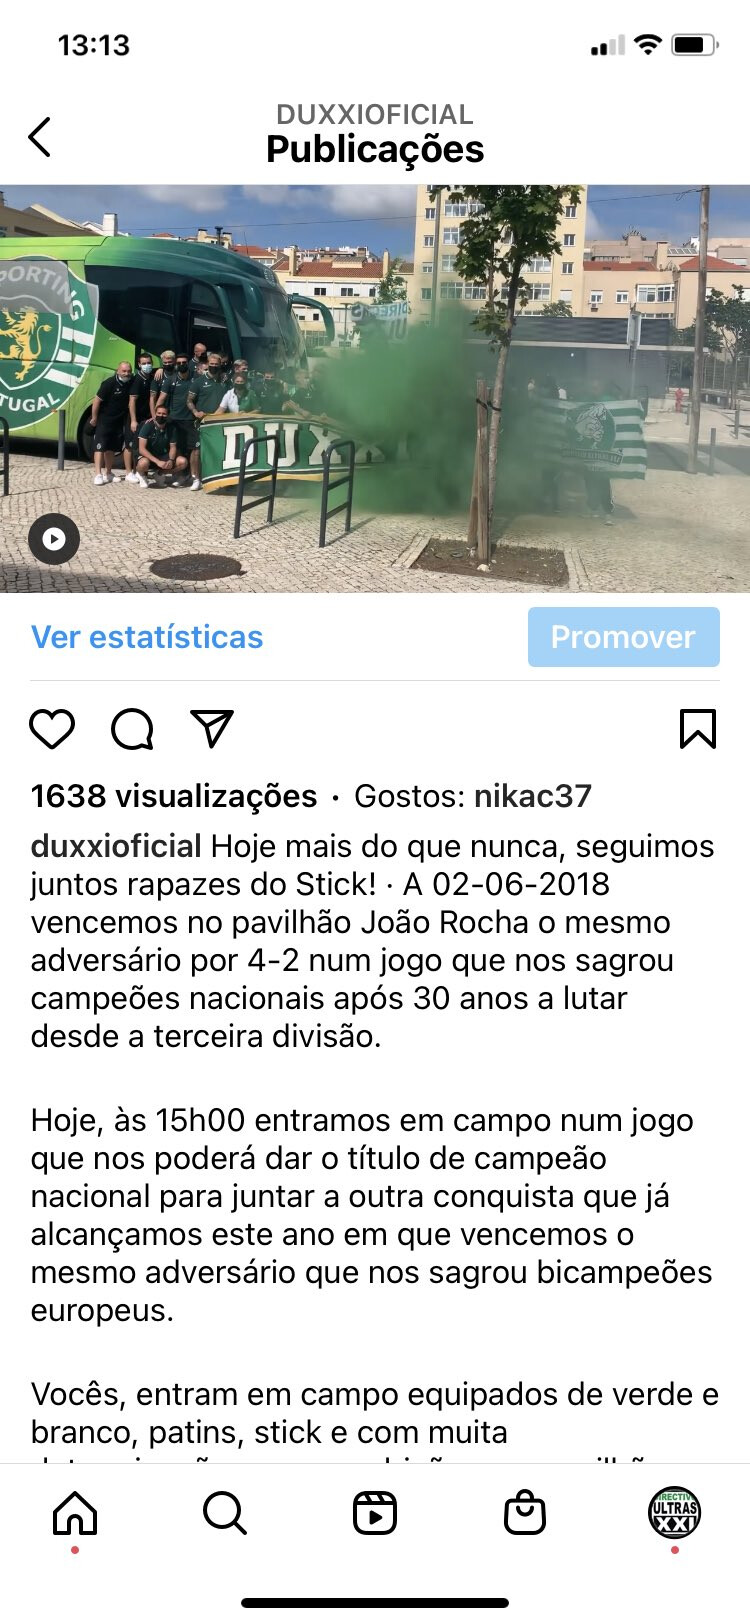The image size is (750, 1624).
Task: Play the video using the play icon
Action: point(54,540)
